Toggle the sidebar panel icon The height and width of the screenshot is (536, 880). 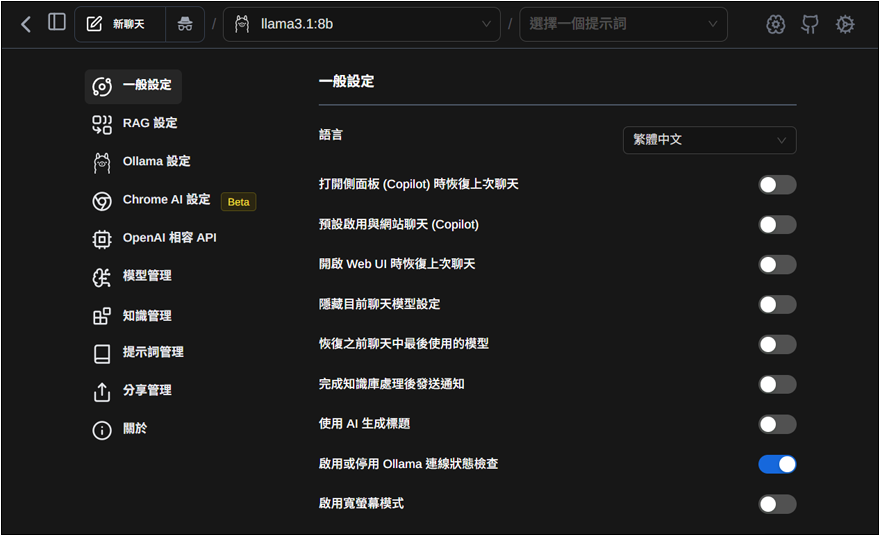pyautogui.click(x=57, y=22)
